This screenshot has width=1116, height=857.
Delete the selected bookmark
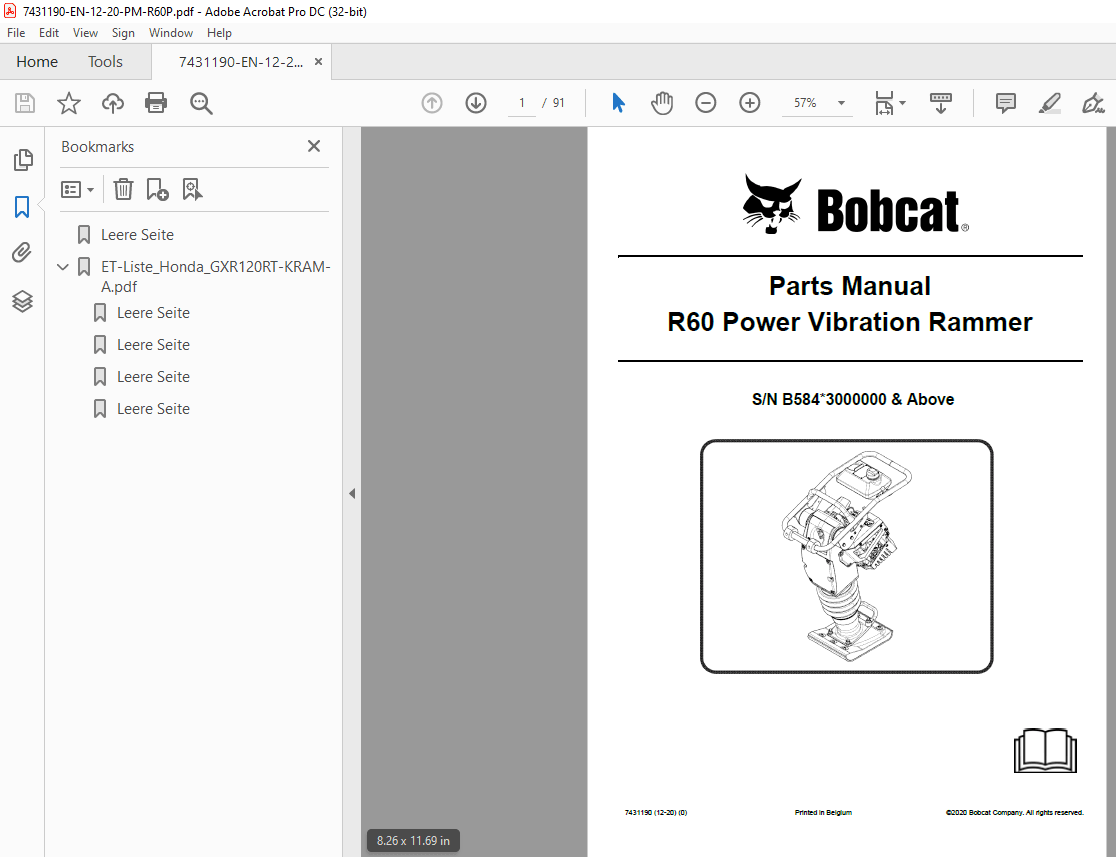click(x=122, y=189)
